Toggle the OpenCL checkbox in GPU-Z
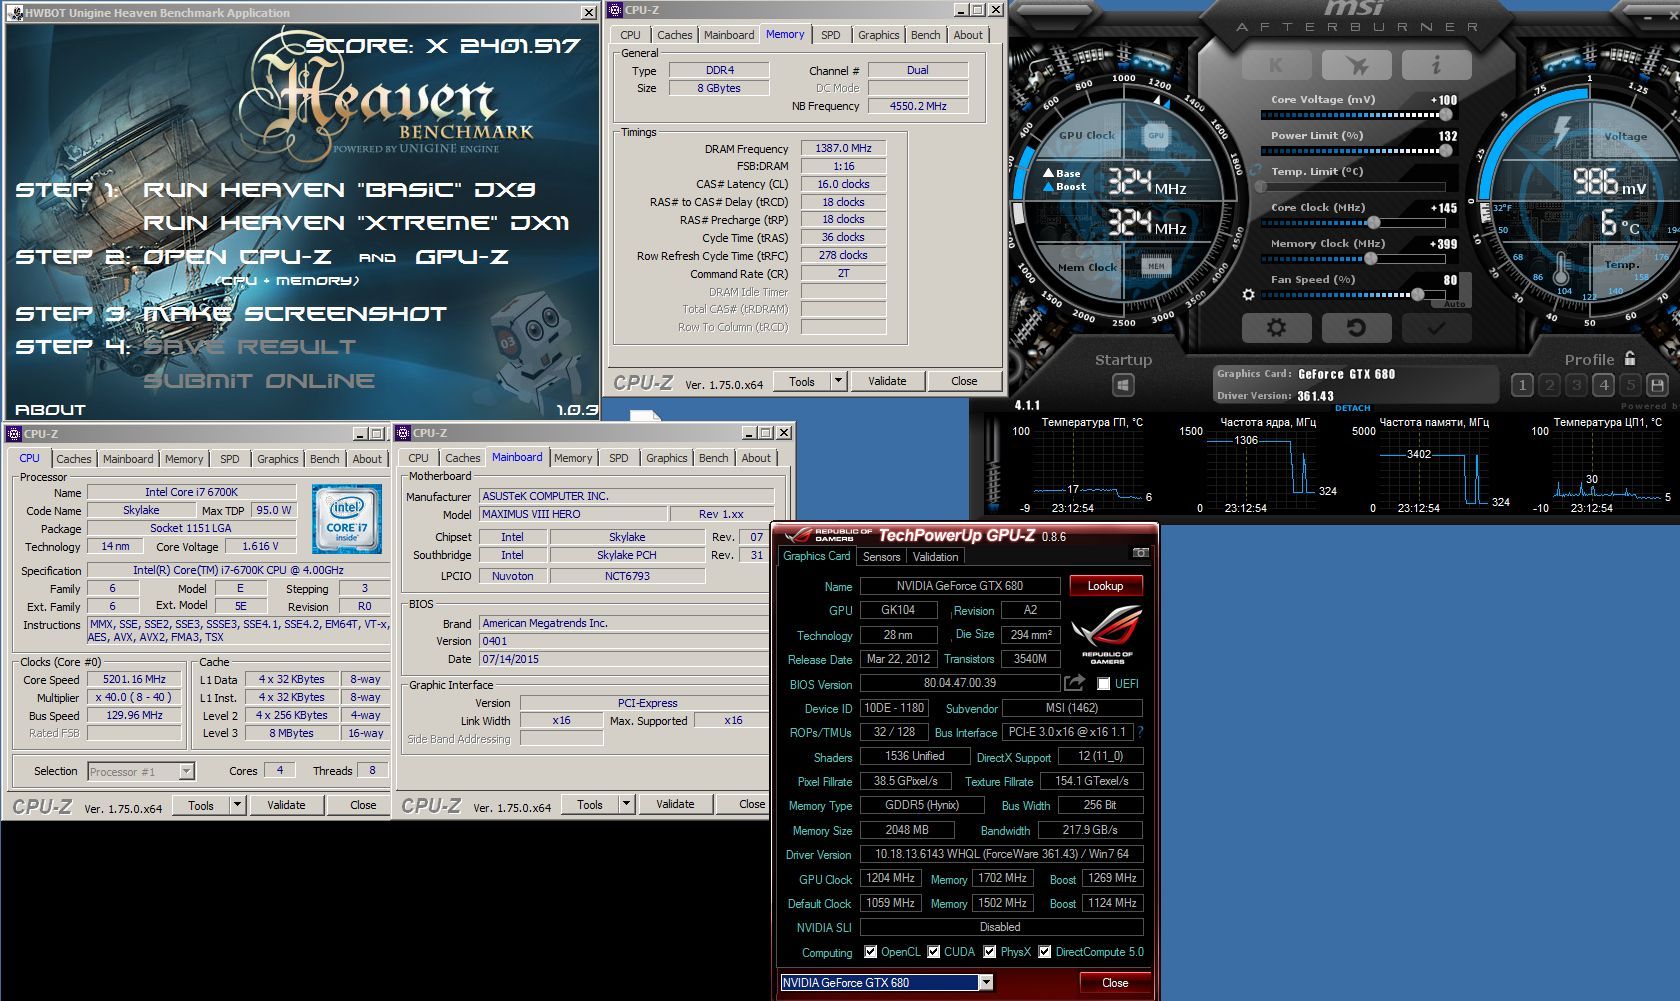The width and height of the screenshot is (1680, 1001). point(870,952)
